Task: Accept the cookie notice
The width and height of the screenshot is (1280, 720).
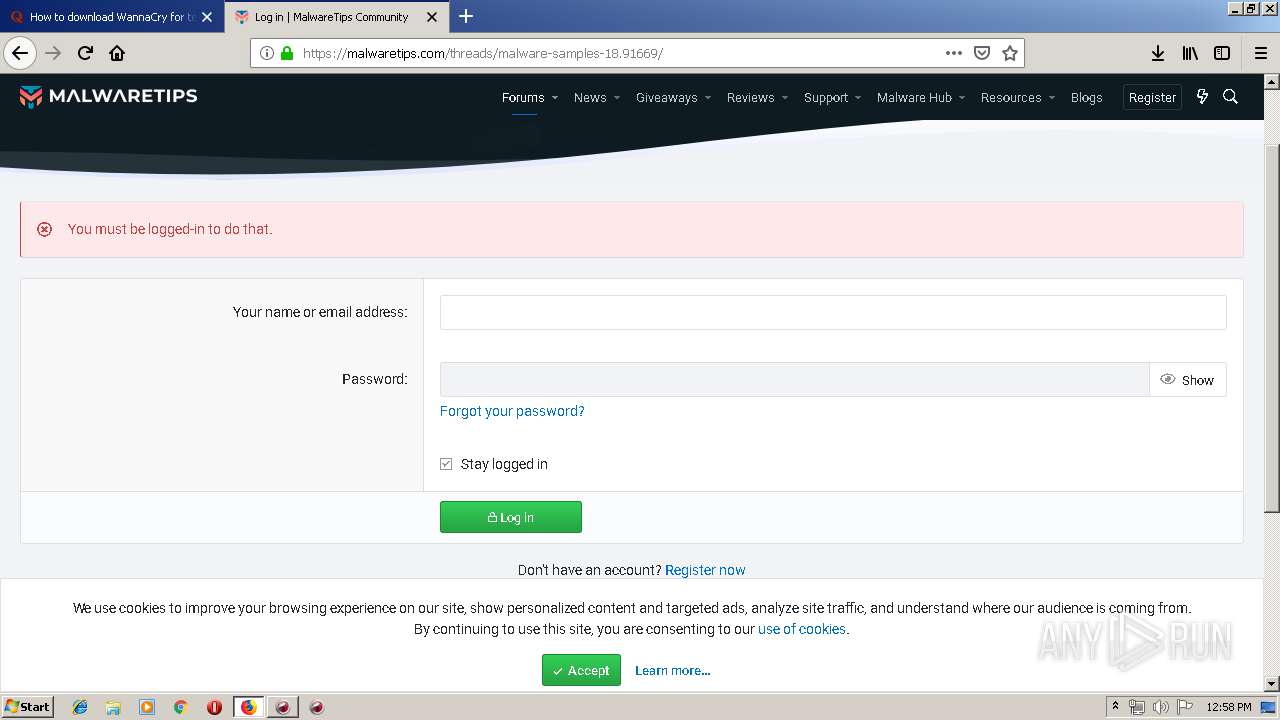Action: (581, 670)
